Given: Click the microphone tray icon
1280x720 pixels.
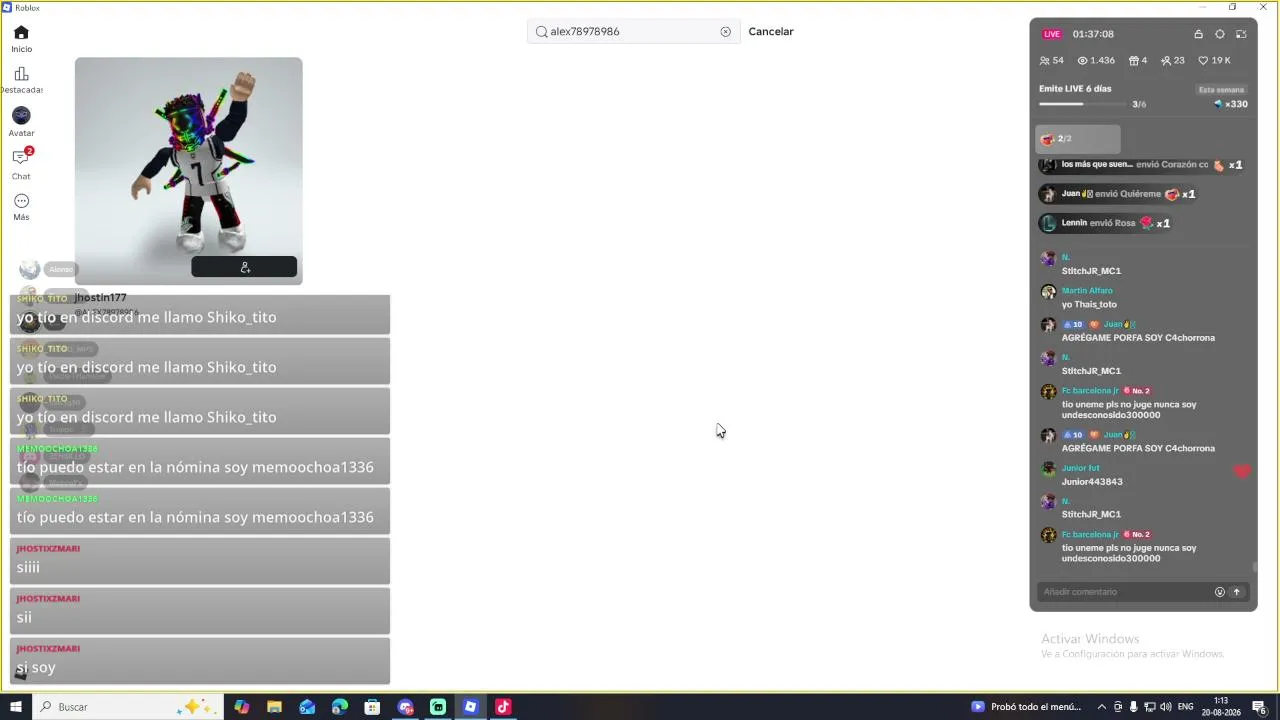Looking at the screenshot, I should pyautogui.click(x=1134, y=707).
